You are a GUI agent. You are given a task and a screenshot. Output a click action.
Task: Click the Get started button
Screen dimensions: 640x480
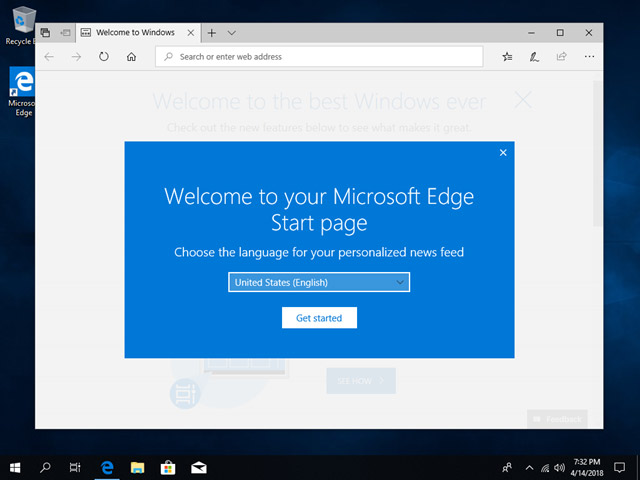319,318
